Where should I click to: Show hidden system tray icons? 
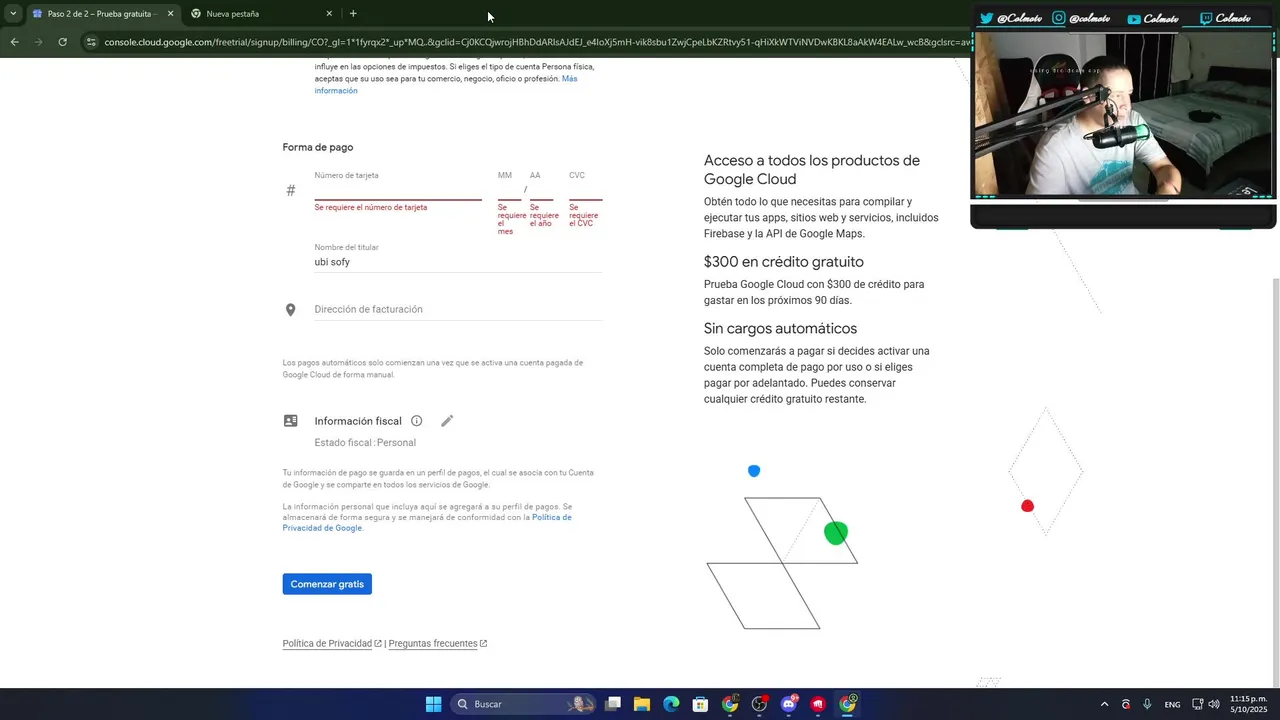coord(1104,704)
